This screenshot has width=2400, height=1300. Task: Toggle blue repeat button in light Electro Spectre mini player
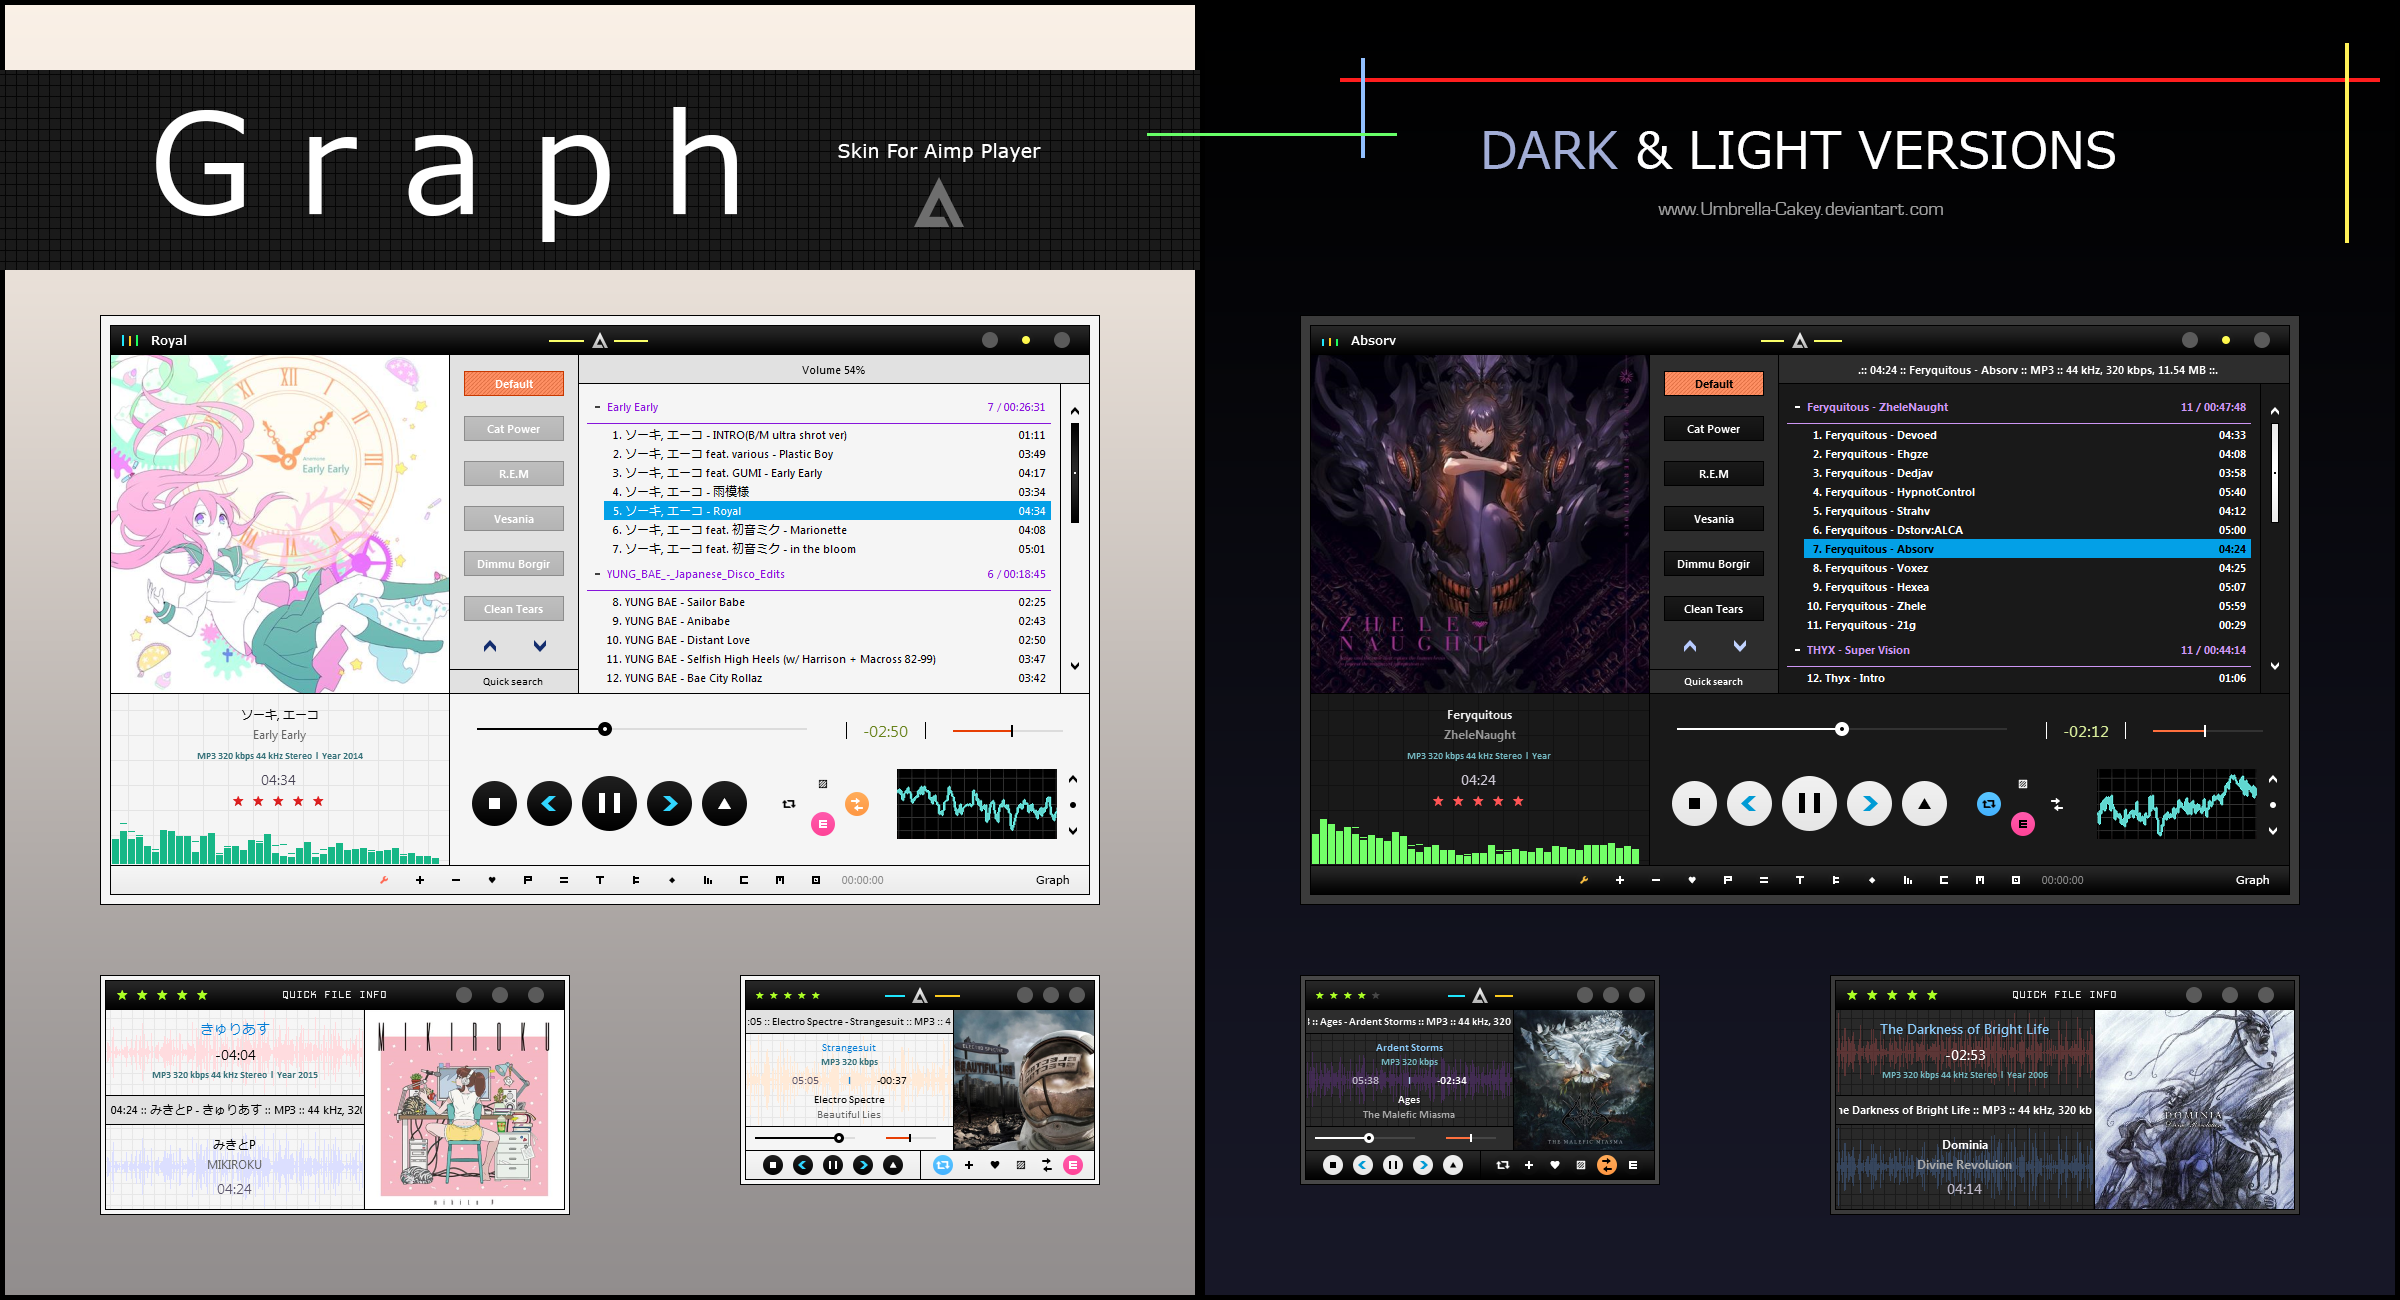(942, 1165)
